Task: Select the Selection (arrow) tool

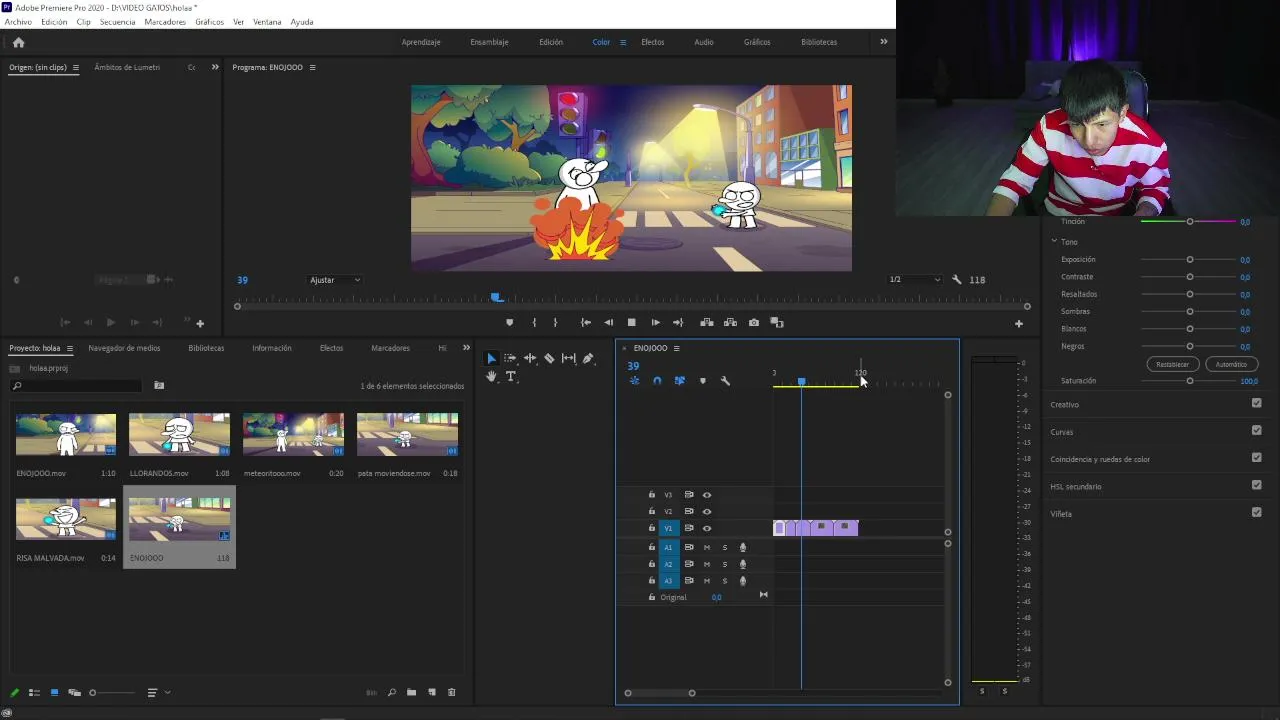Action: [x=491, y=358]
